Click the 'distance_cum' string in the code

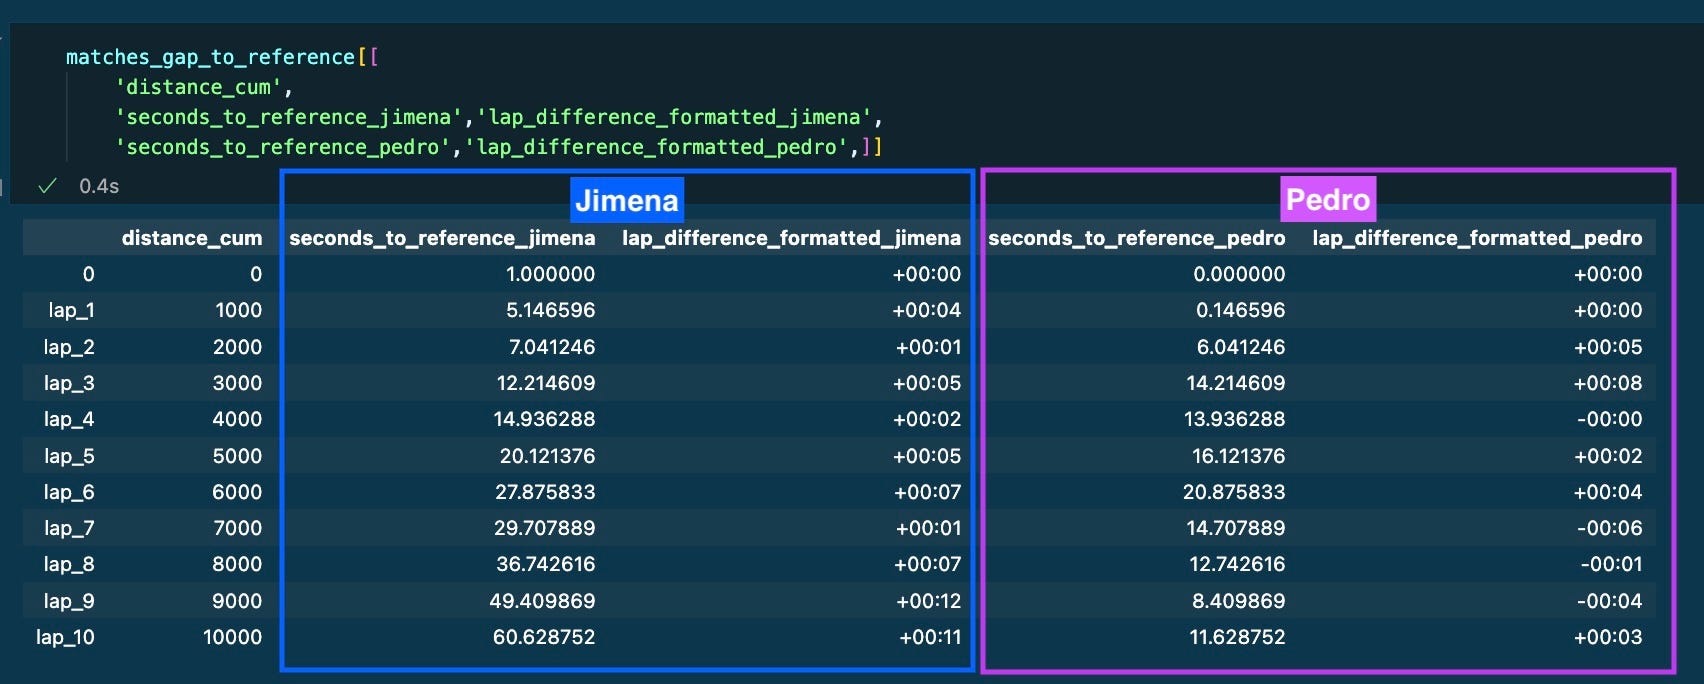pos(199,87)
